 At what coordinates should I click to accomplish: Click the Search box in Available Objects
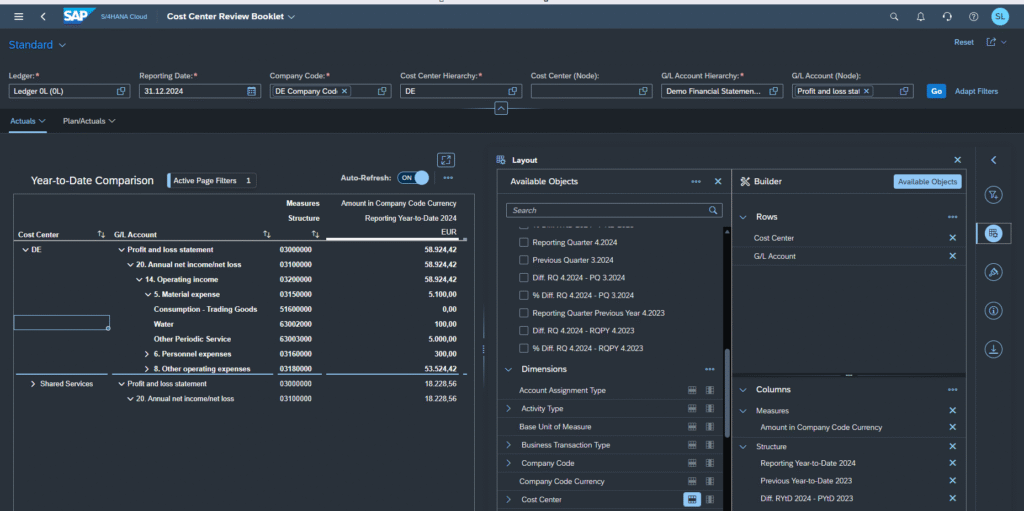tap(614, 210)
